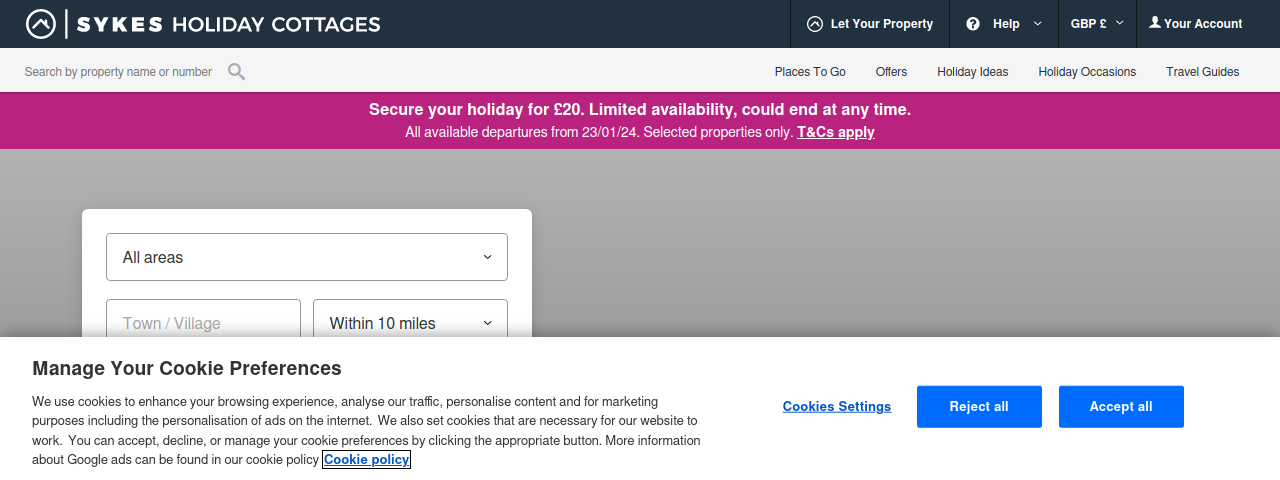Open the GBP £ currency dropdown
1280x480 pixels.
1097,24
